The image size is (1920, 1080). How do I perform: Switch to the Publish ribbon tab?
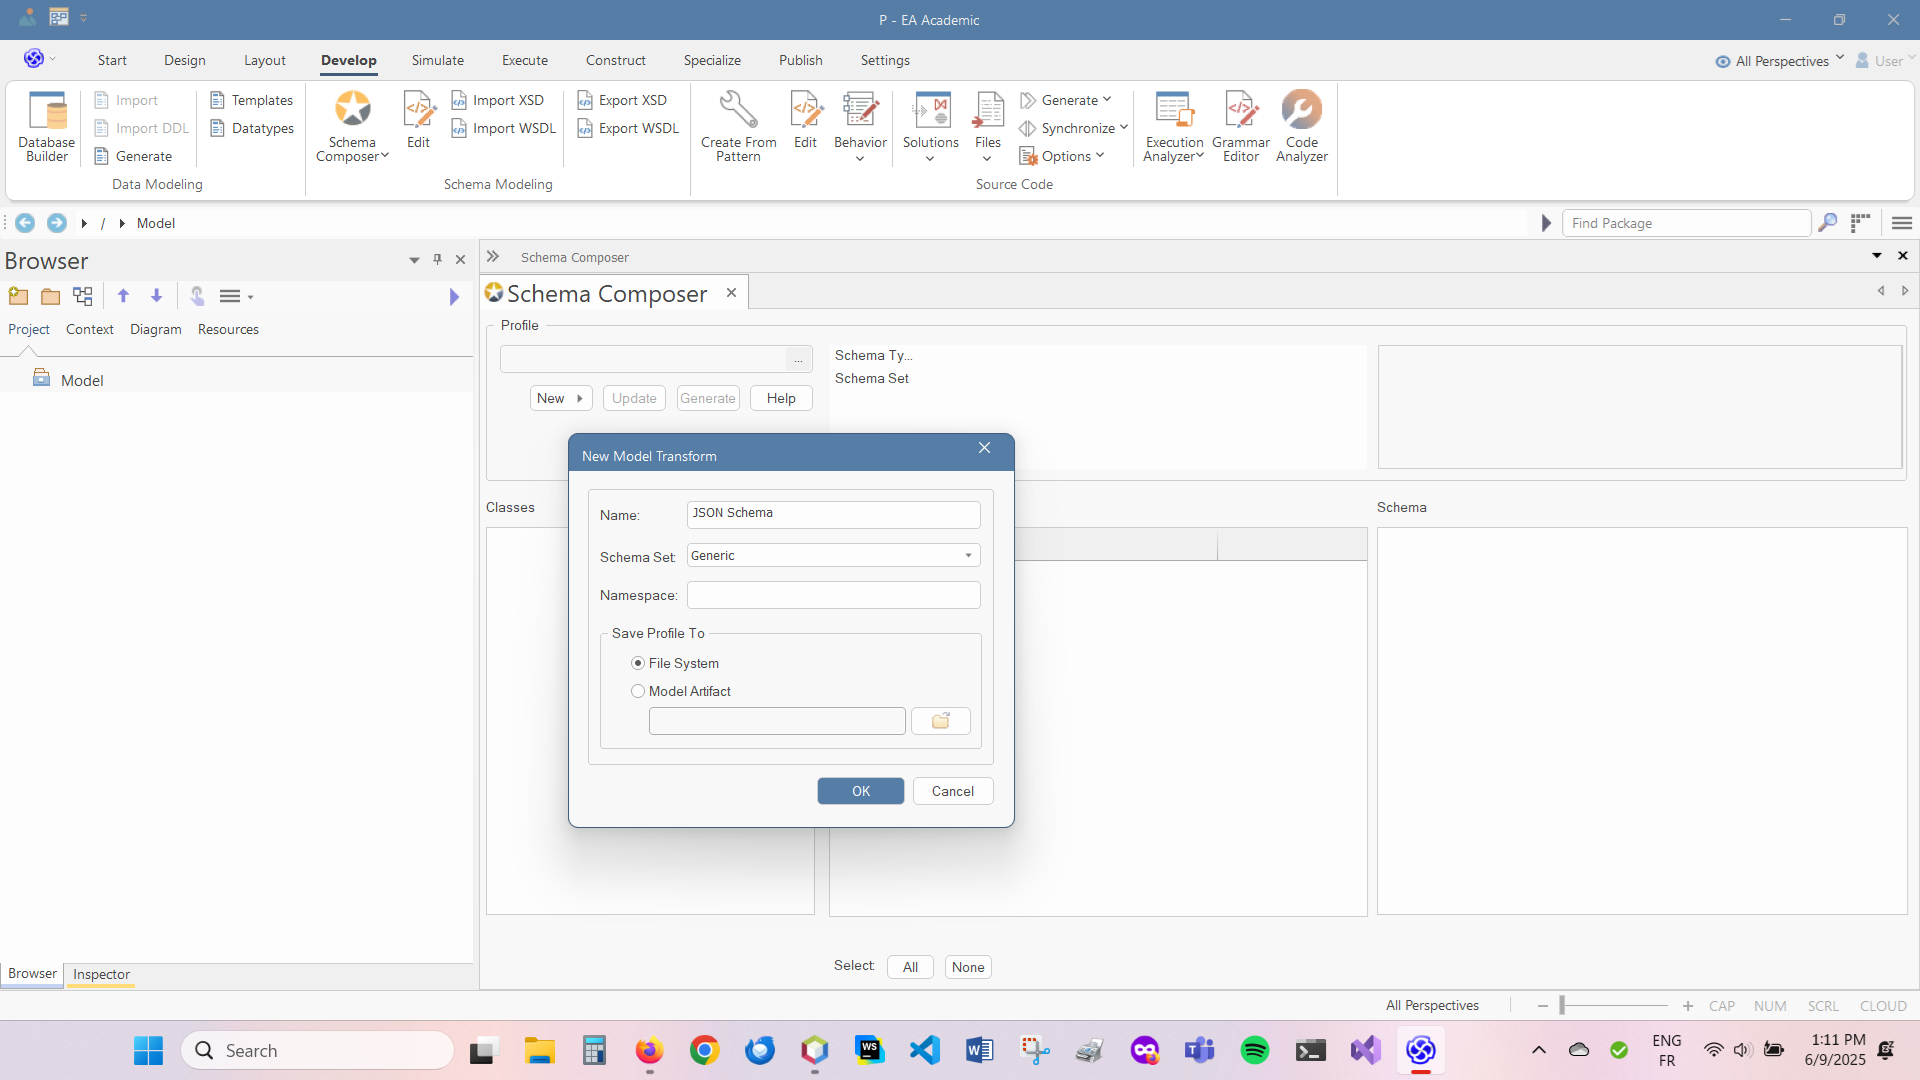(x=801, y=60)
